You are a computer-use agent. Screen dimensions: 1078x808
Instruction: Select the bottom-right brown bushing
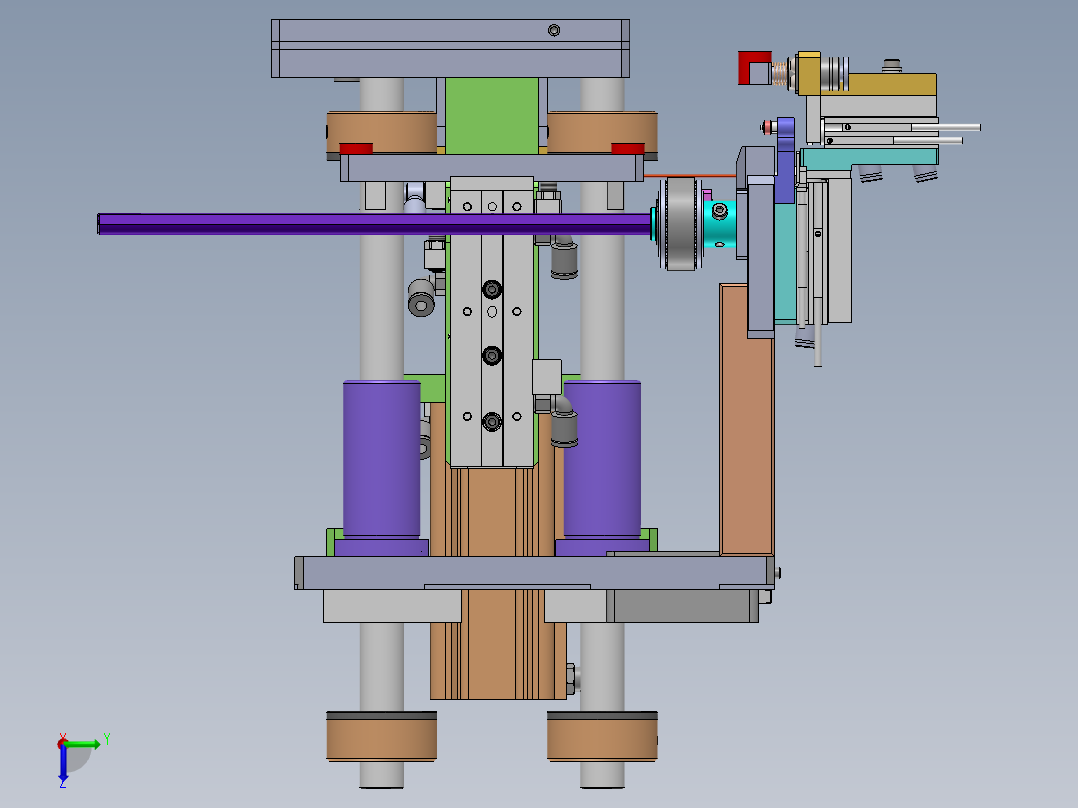602,736
